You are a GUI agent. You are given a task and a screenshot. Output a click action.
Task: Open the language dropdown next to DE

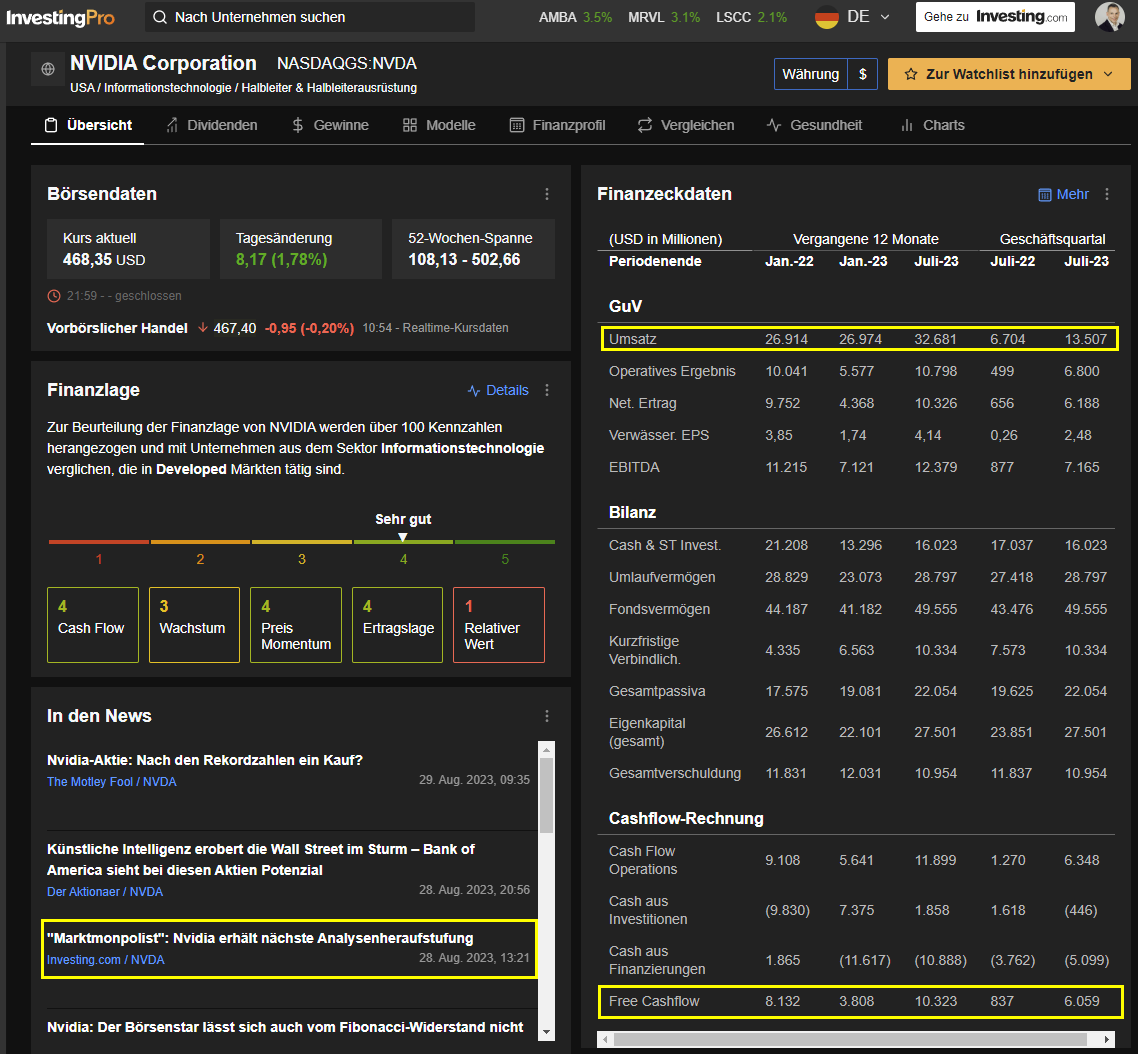(x=885, y=17)
